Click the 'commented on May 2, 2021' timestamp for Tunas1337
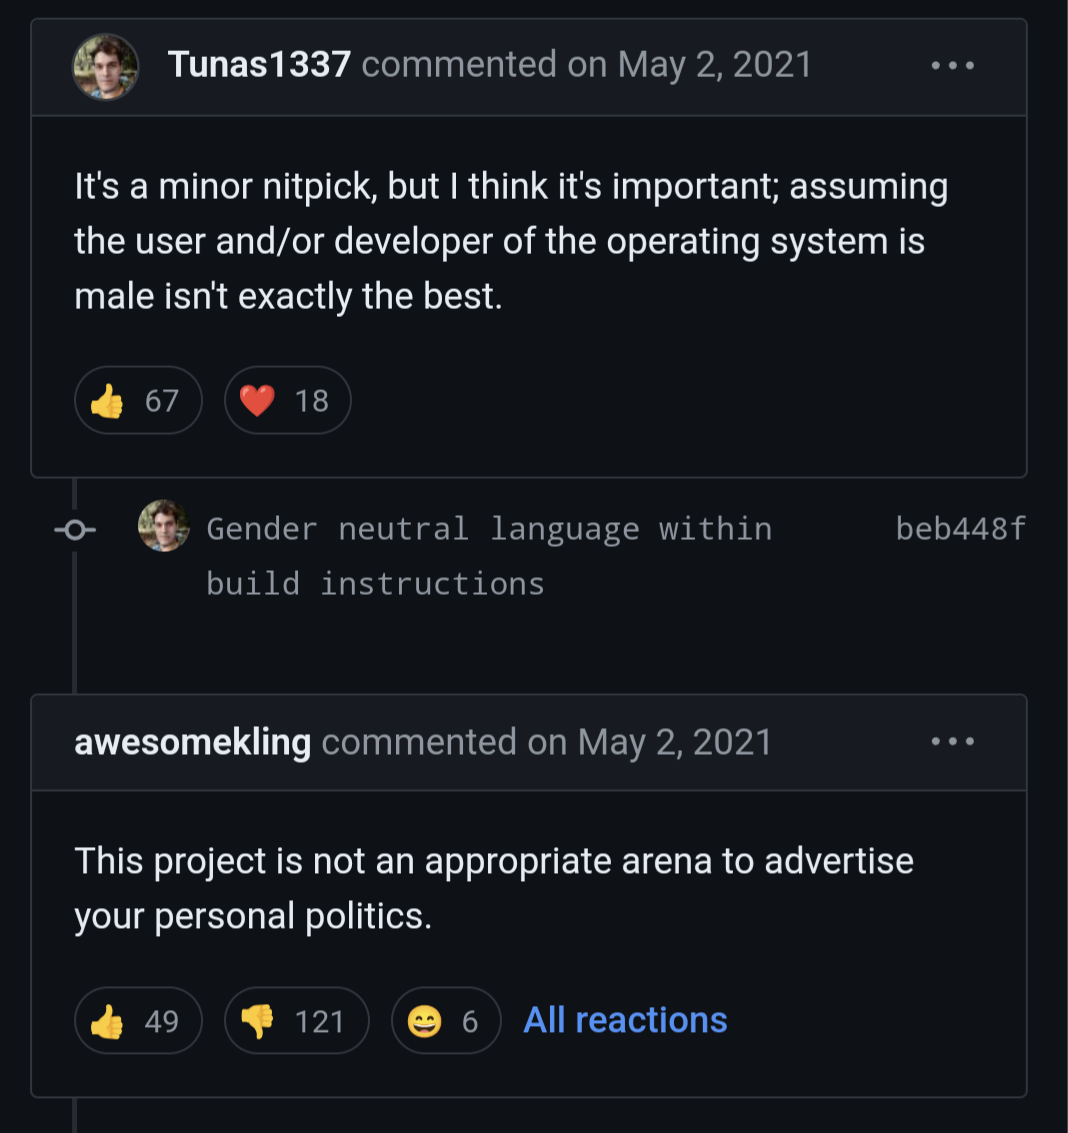 (586, 65)
